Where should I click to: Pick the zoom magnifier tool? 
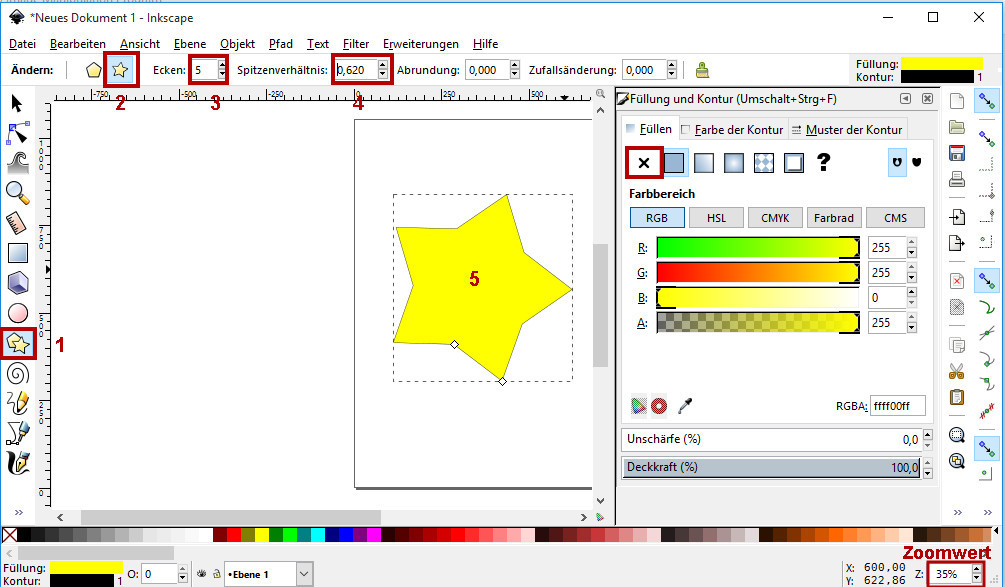point(18,192)
